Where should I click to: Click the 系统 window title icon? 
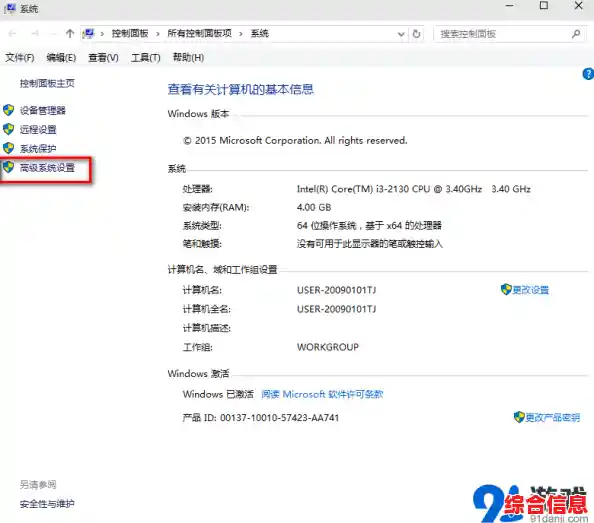(x=10, y=8)
